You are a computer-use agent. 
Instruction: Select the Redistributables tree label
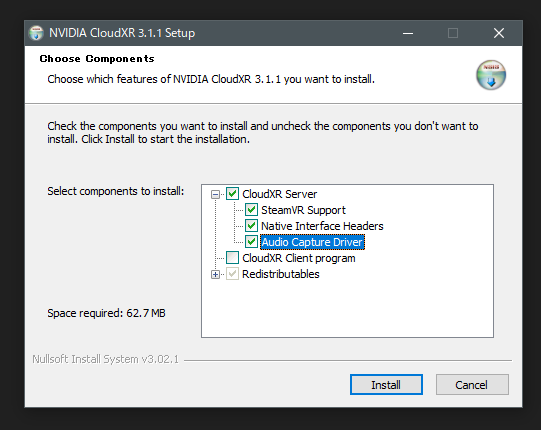tap(281, 274)
